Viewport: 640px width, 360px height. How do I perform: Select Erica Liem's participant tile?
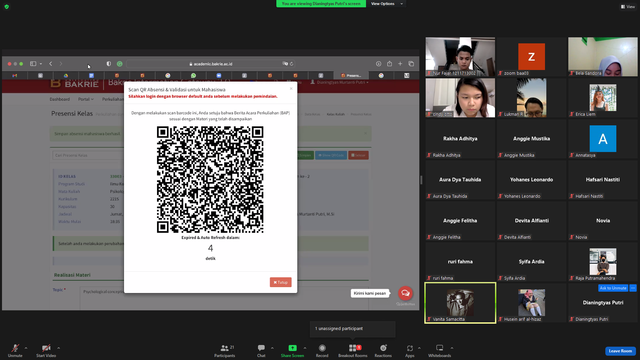point(603,98)
